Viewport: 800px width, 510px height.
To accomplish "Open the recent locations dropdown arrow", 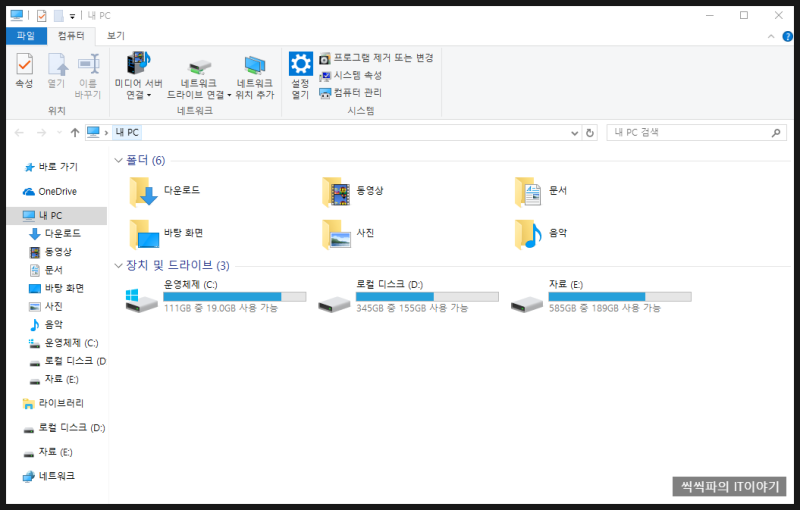I will (59, 133).
